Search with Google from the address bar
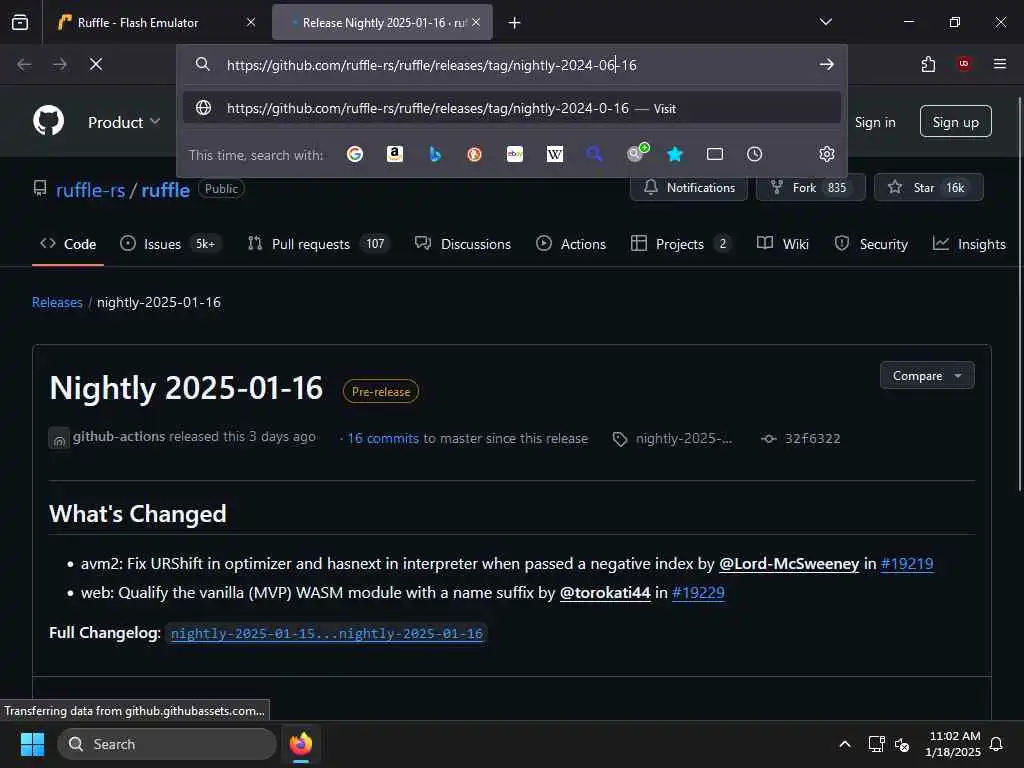1024x768 pixels. tap(355, 154)
